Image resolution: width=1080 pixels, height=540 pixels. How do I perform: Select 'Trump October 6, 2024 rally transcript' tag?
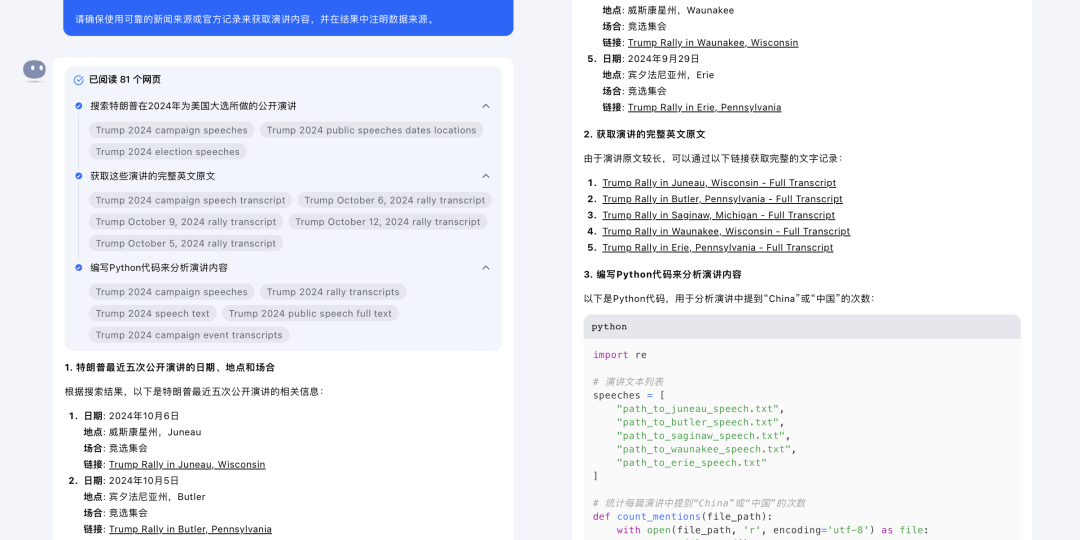[x=394, y=200]
